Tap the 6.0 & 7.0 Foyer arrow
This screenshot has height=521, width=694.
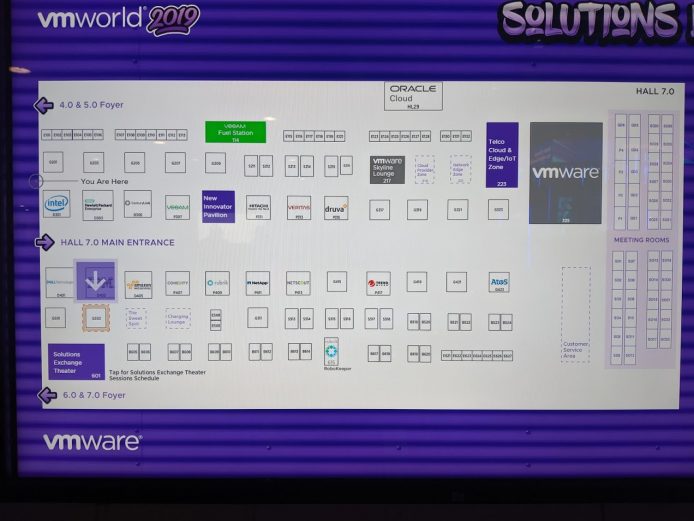47,395
